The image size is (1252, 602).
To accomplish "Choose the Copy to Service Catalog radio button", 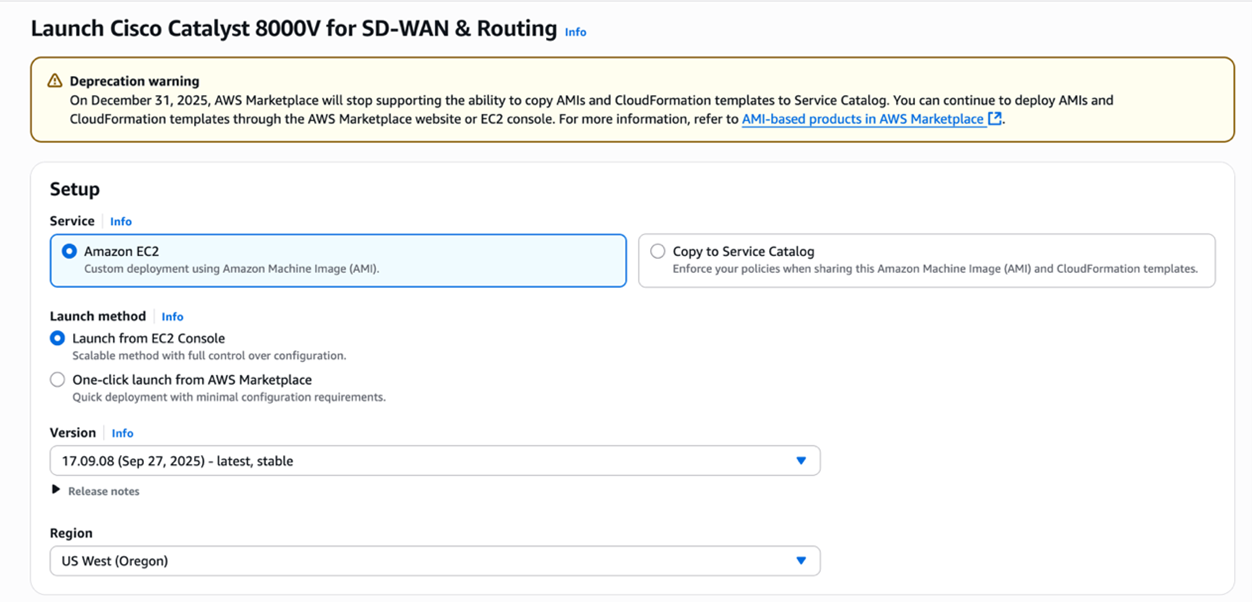I will click(657, 252).
